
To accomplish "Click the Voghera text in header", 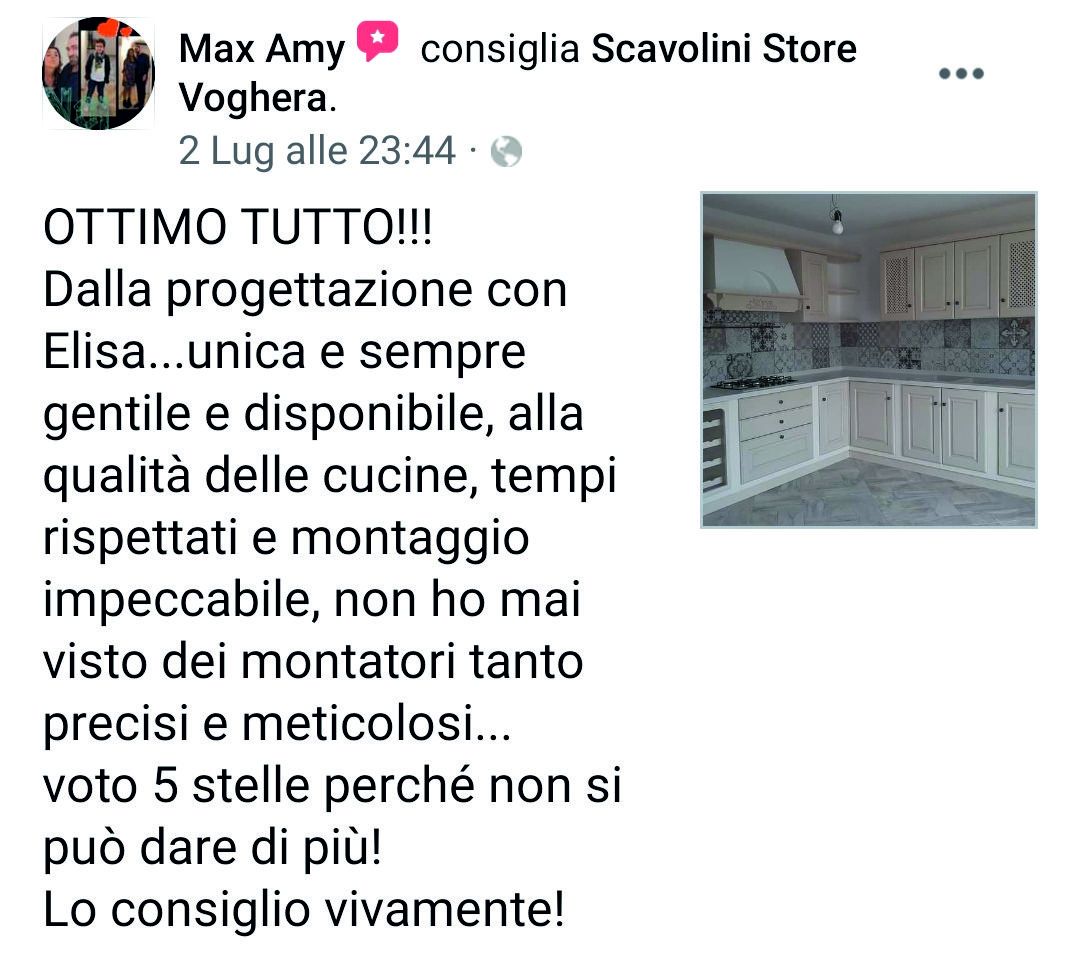I will click(253, 98).
